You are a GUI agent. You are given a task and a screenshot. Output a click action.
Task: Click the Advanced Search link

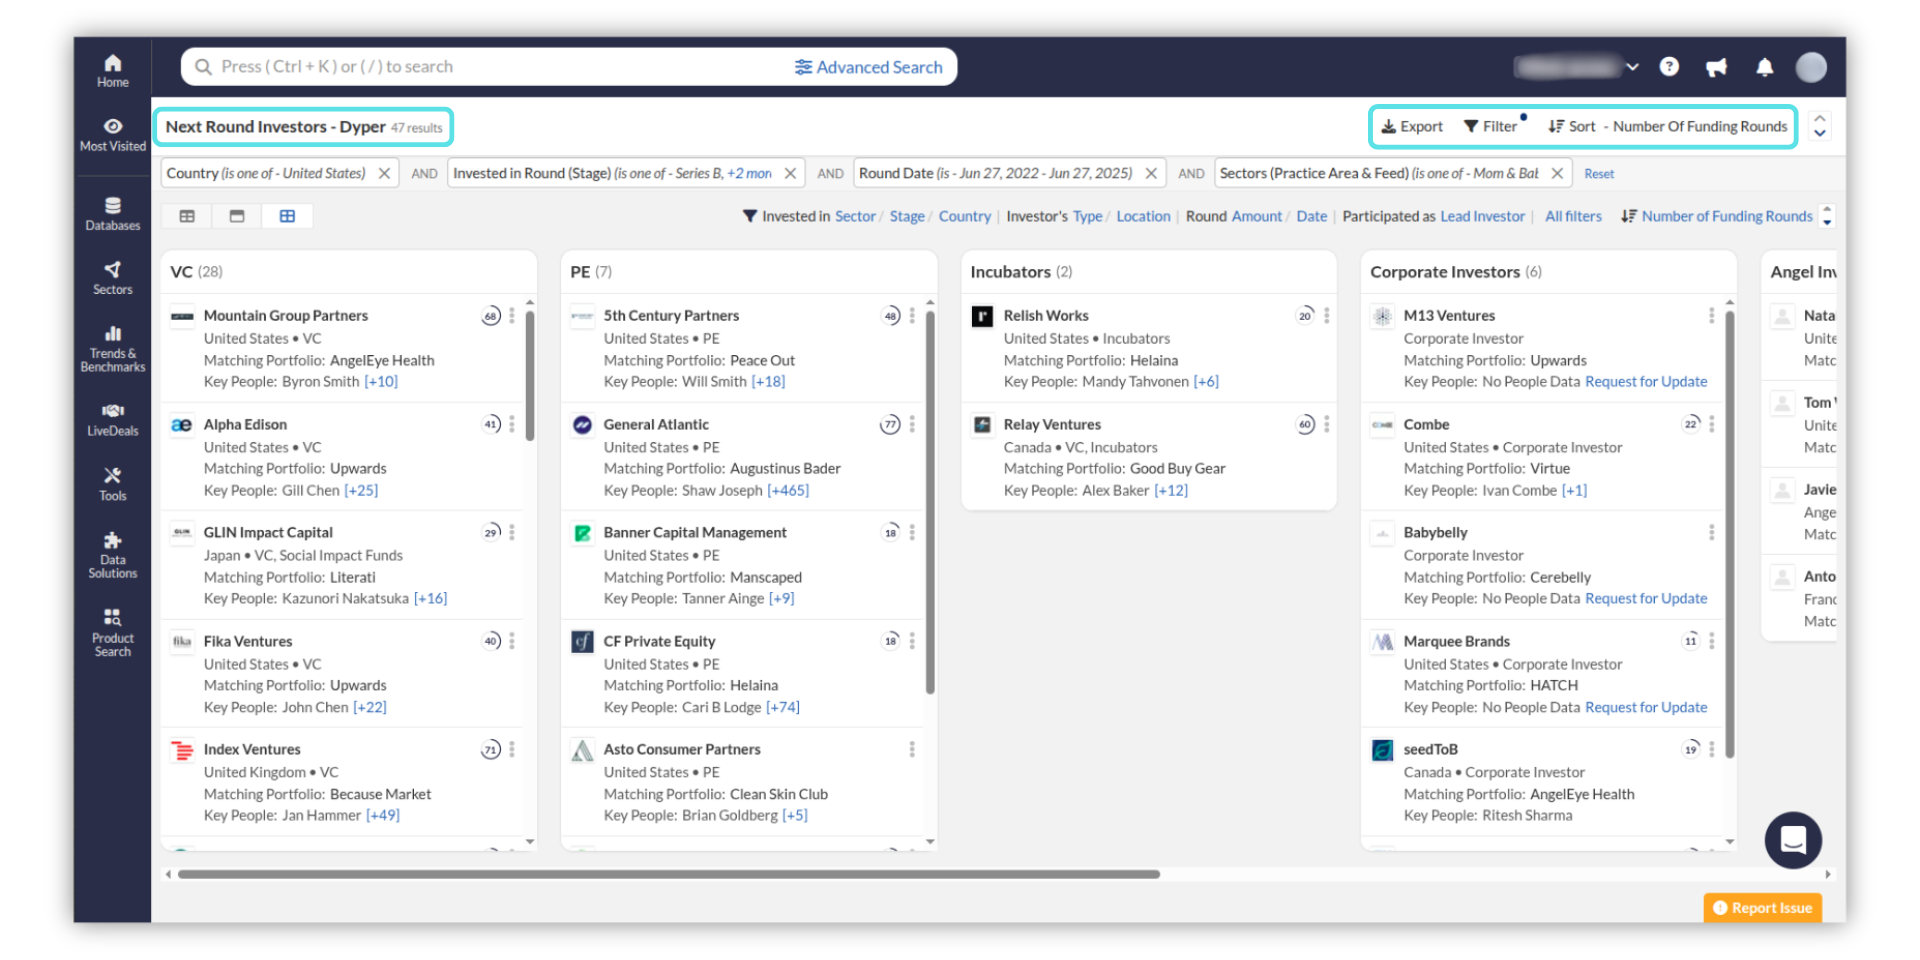[868, 67]
